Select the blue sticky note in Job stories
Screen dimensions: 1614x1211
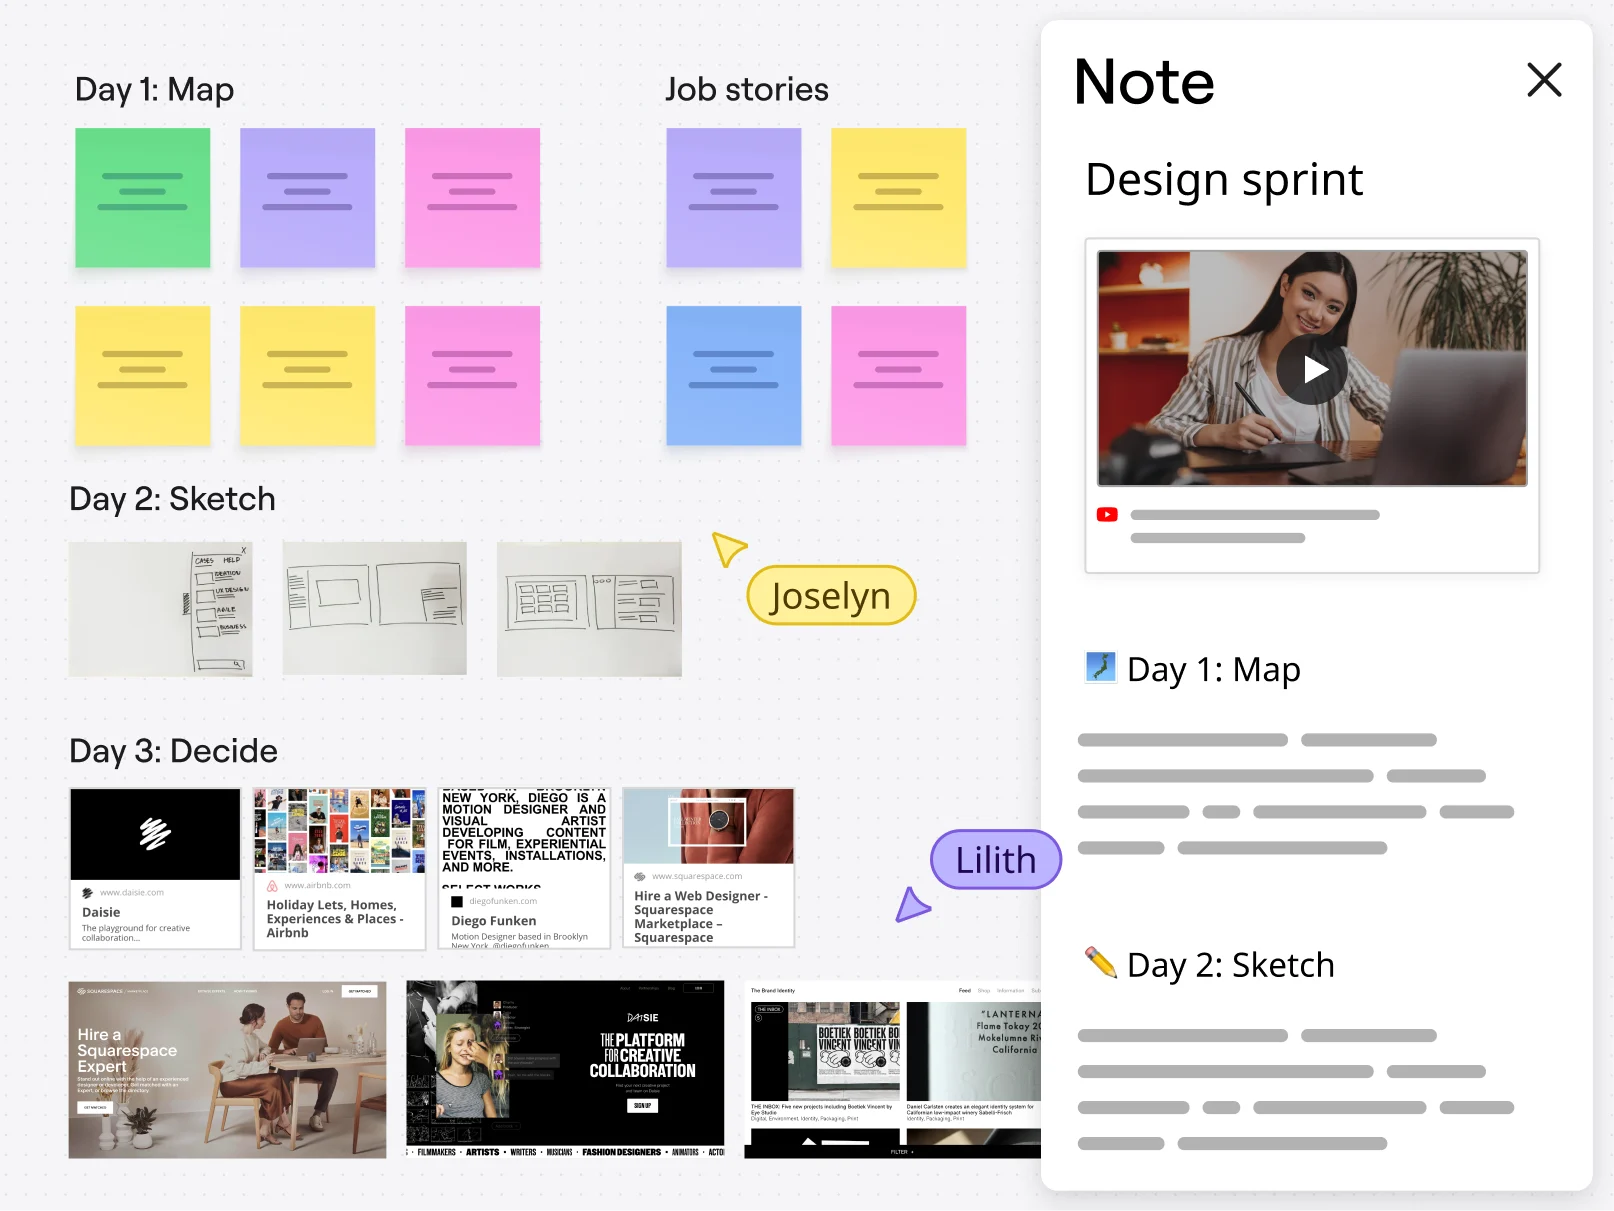click(x=734, y=376)
